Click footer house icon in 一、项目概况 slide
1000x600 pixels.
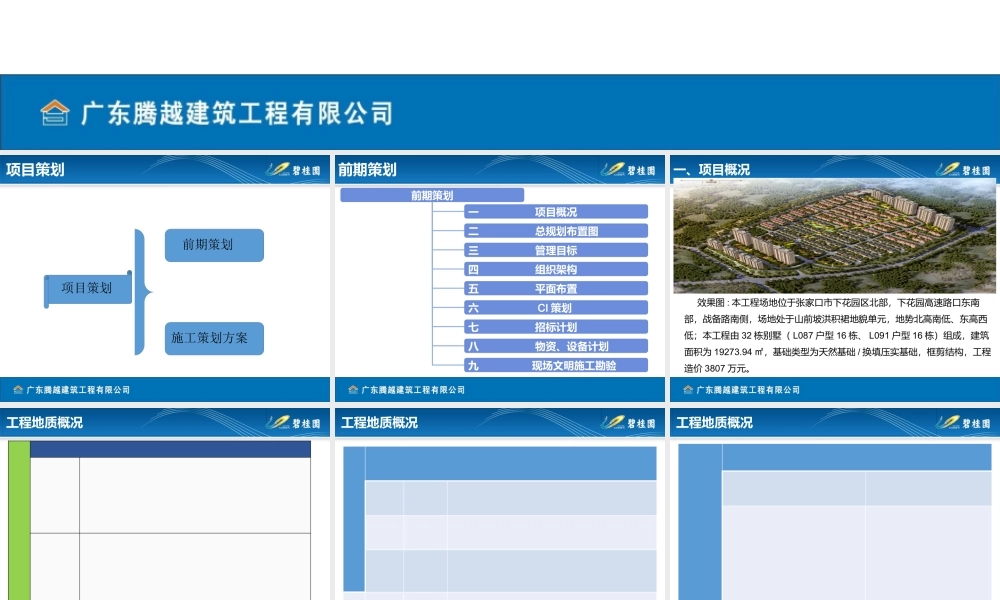coord(688,390)
